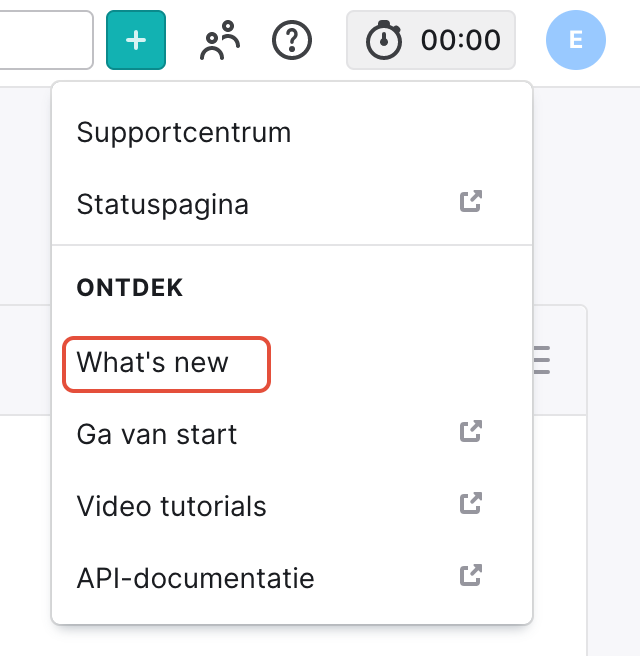Click the help question mark icon

pyautogui.click(x=292, y=40)
